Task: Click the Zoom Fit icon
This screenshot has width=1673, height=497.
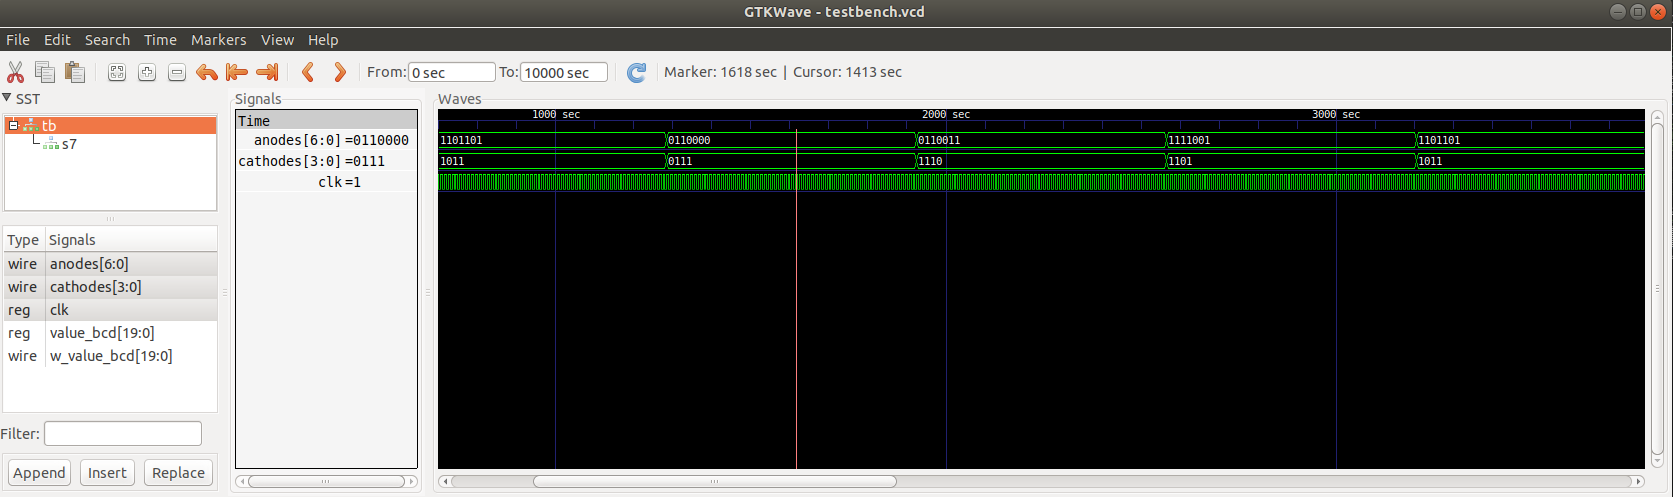Action: pyautogui.click(x=117, y=72)
